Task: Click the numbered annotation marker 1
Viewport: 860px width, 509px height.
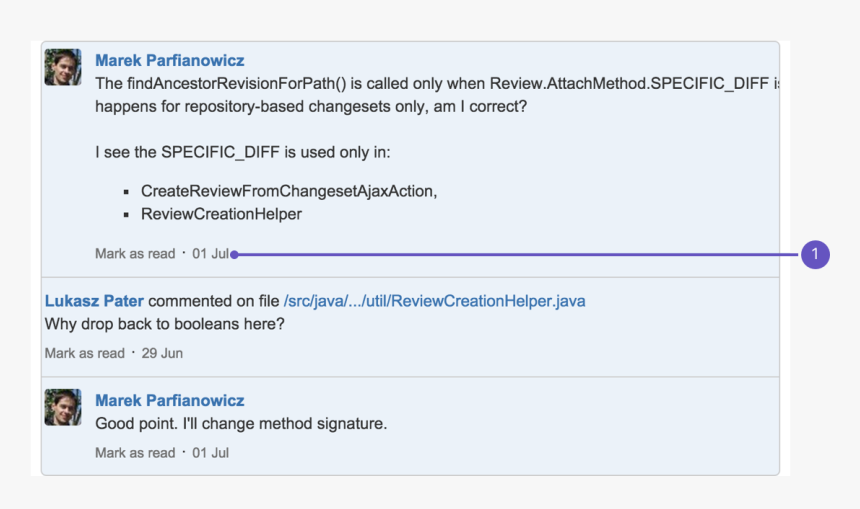Action: coord(815,255)
